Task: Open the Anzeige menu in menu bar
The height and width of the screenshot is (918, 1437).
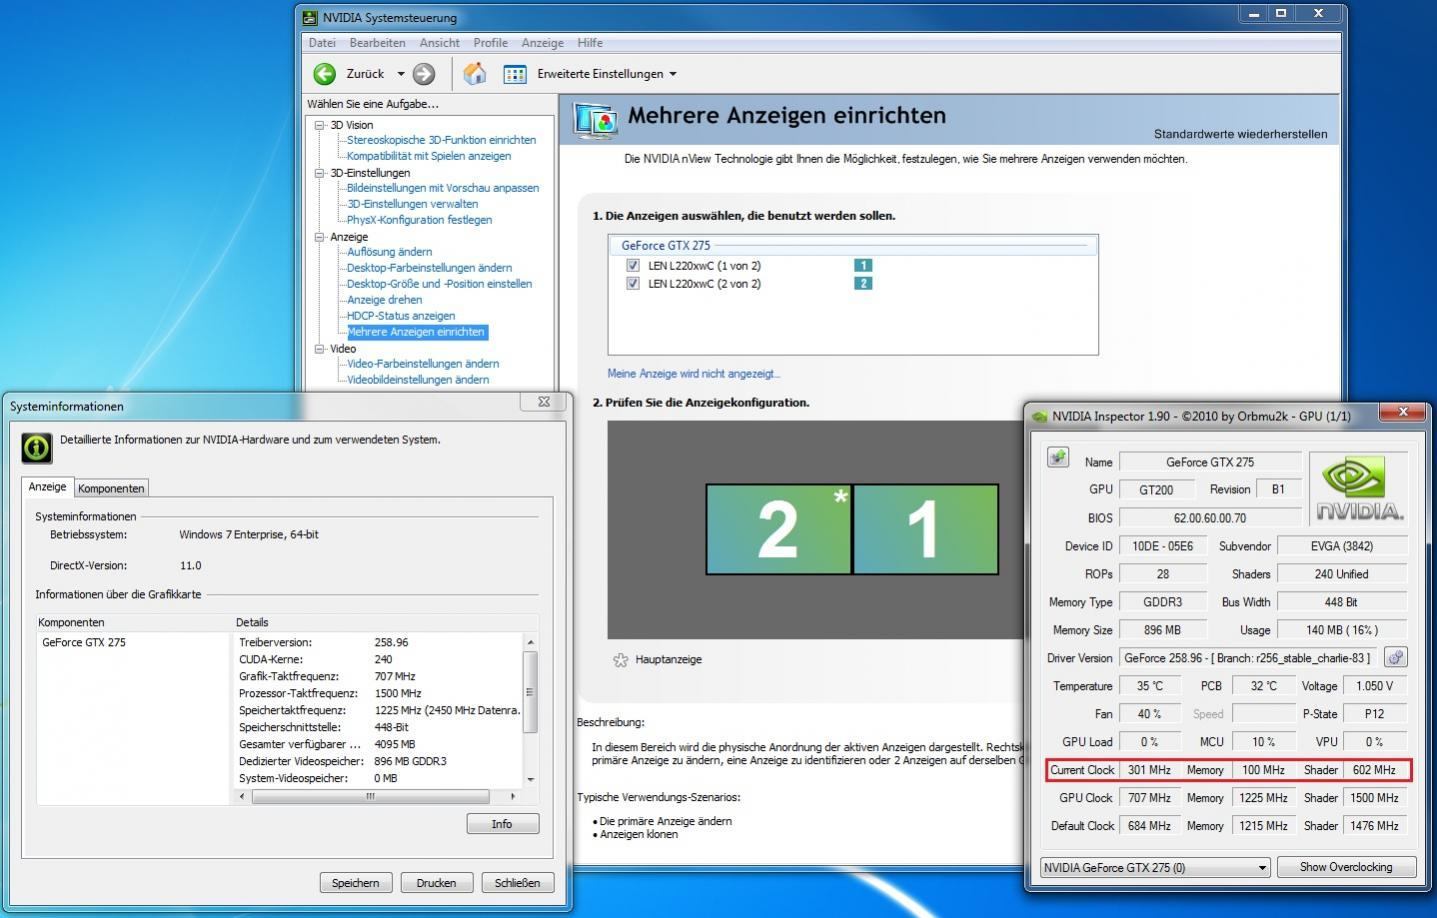Action: [x=542, y=43]
